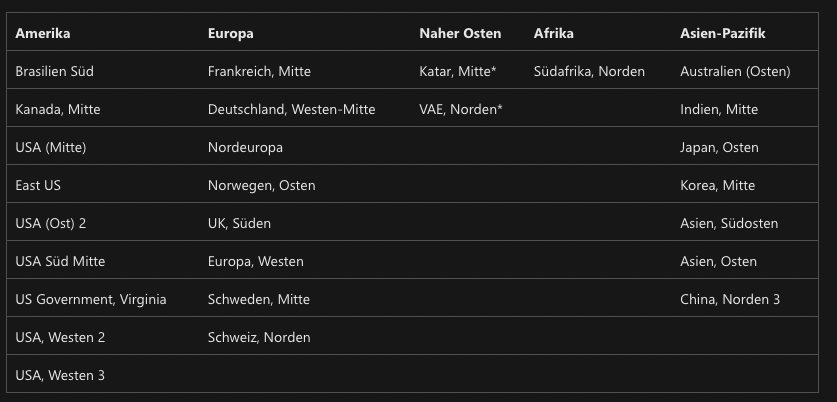The height and width of the screenshot is (402, 837).
Task: Click the Europa column header
Action: tap(230, 33)
